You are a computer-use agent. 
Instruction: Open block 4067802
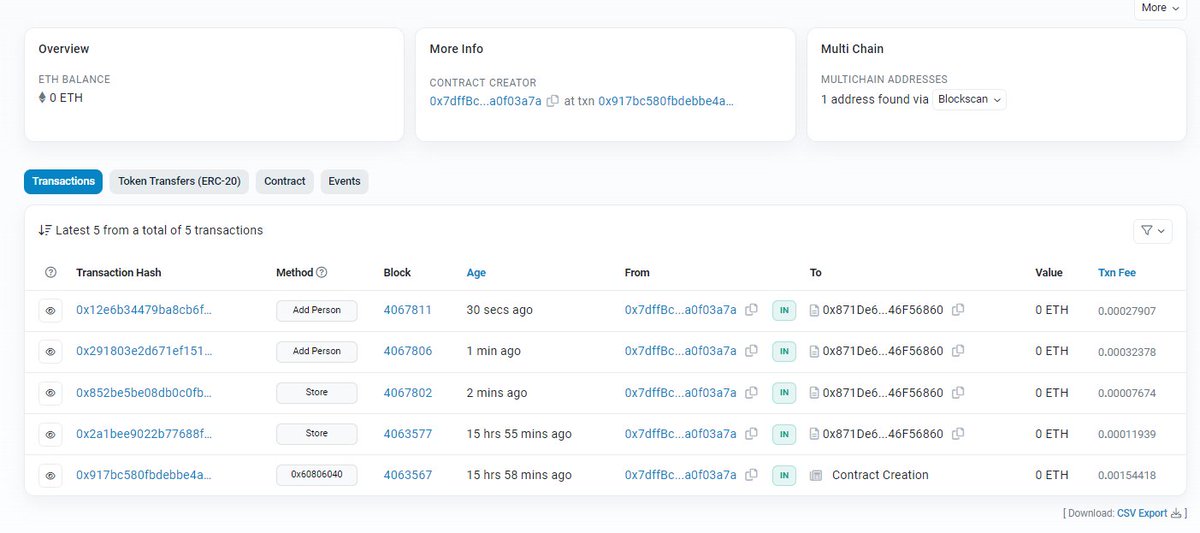tap(408, 393)
